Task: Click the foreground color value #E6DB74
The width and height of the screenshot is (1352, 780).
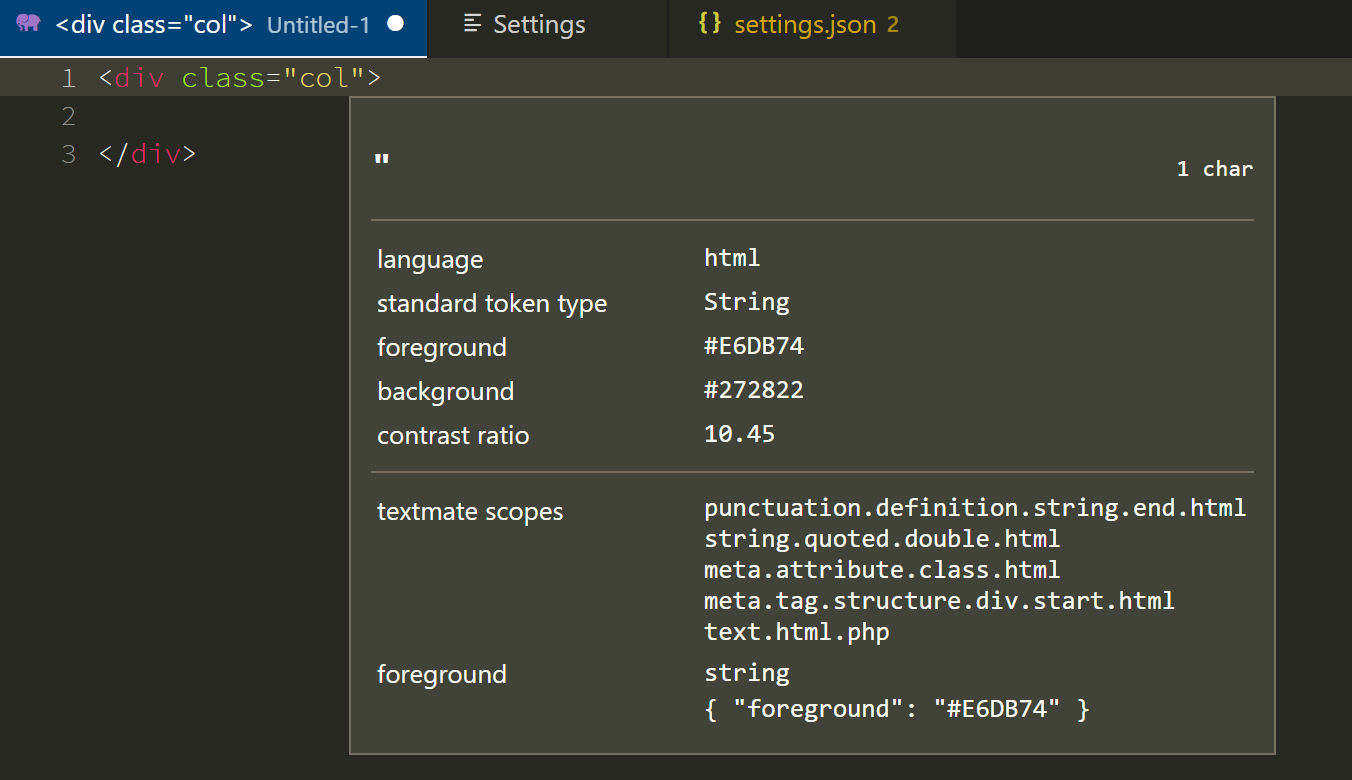Action: tap(752, 345)
